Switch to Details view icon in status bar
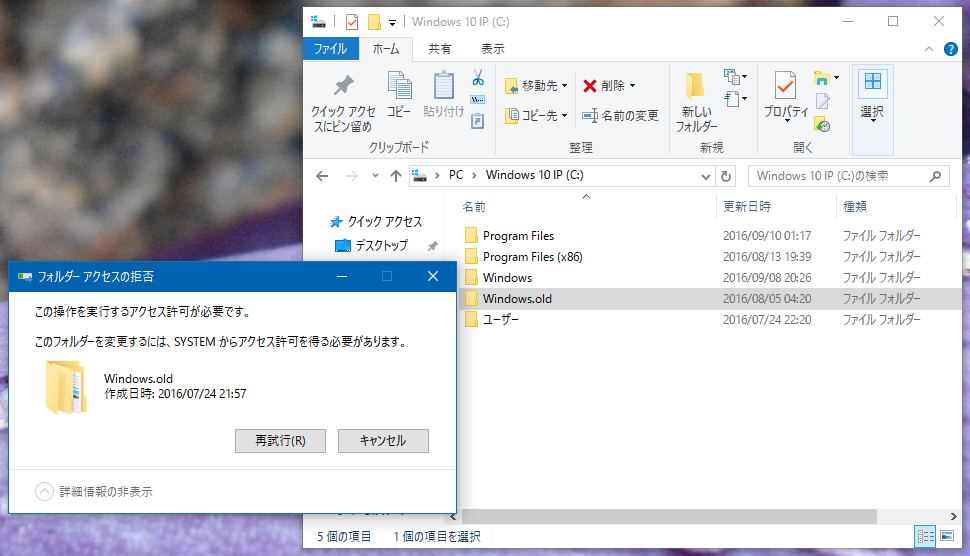Viewport: 970px width, 556px height. click(x=925, y=536)
